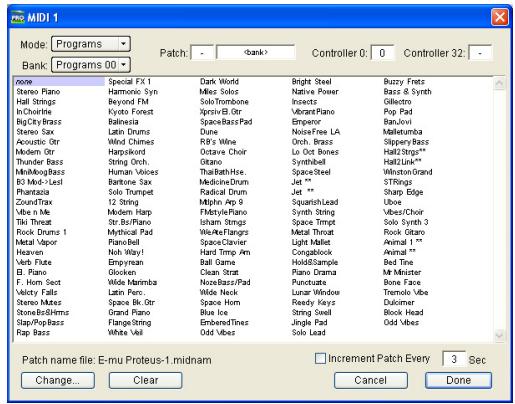Select the Stereo Piano patch

38,92
